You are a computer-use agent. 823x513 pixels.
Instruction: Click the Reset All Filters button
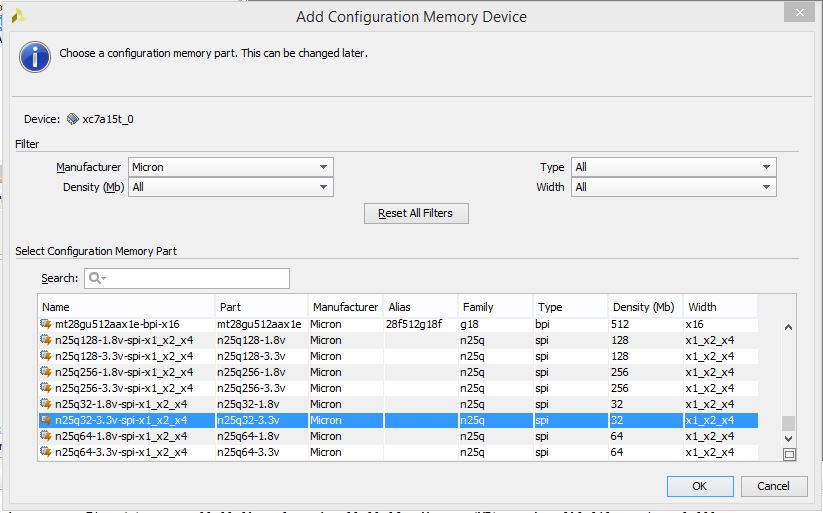416,213
